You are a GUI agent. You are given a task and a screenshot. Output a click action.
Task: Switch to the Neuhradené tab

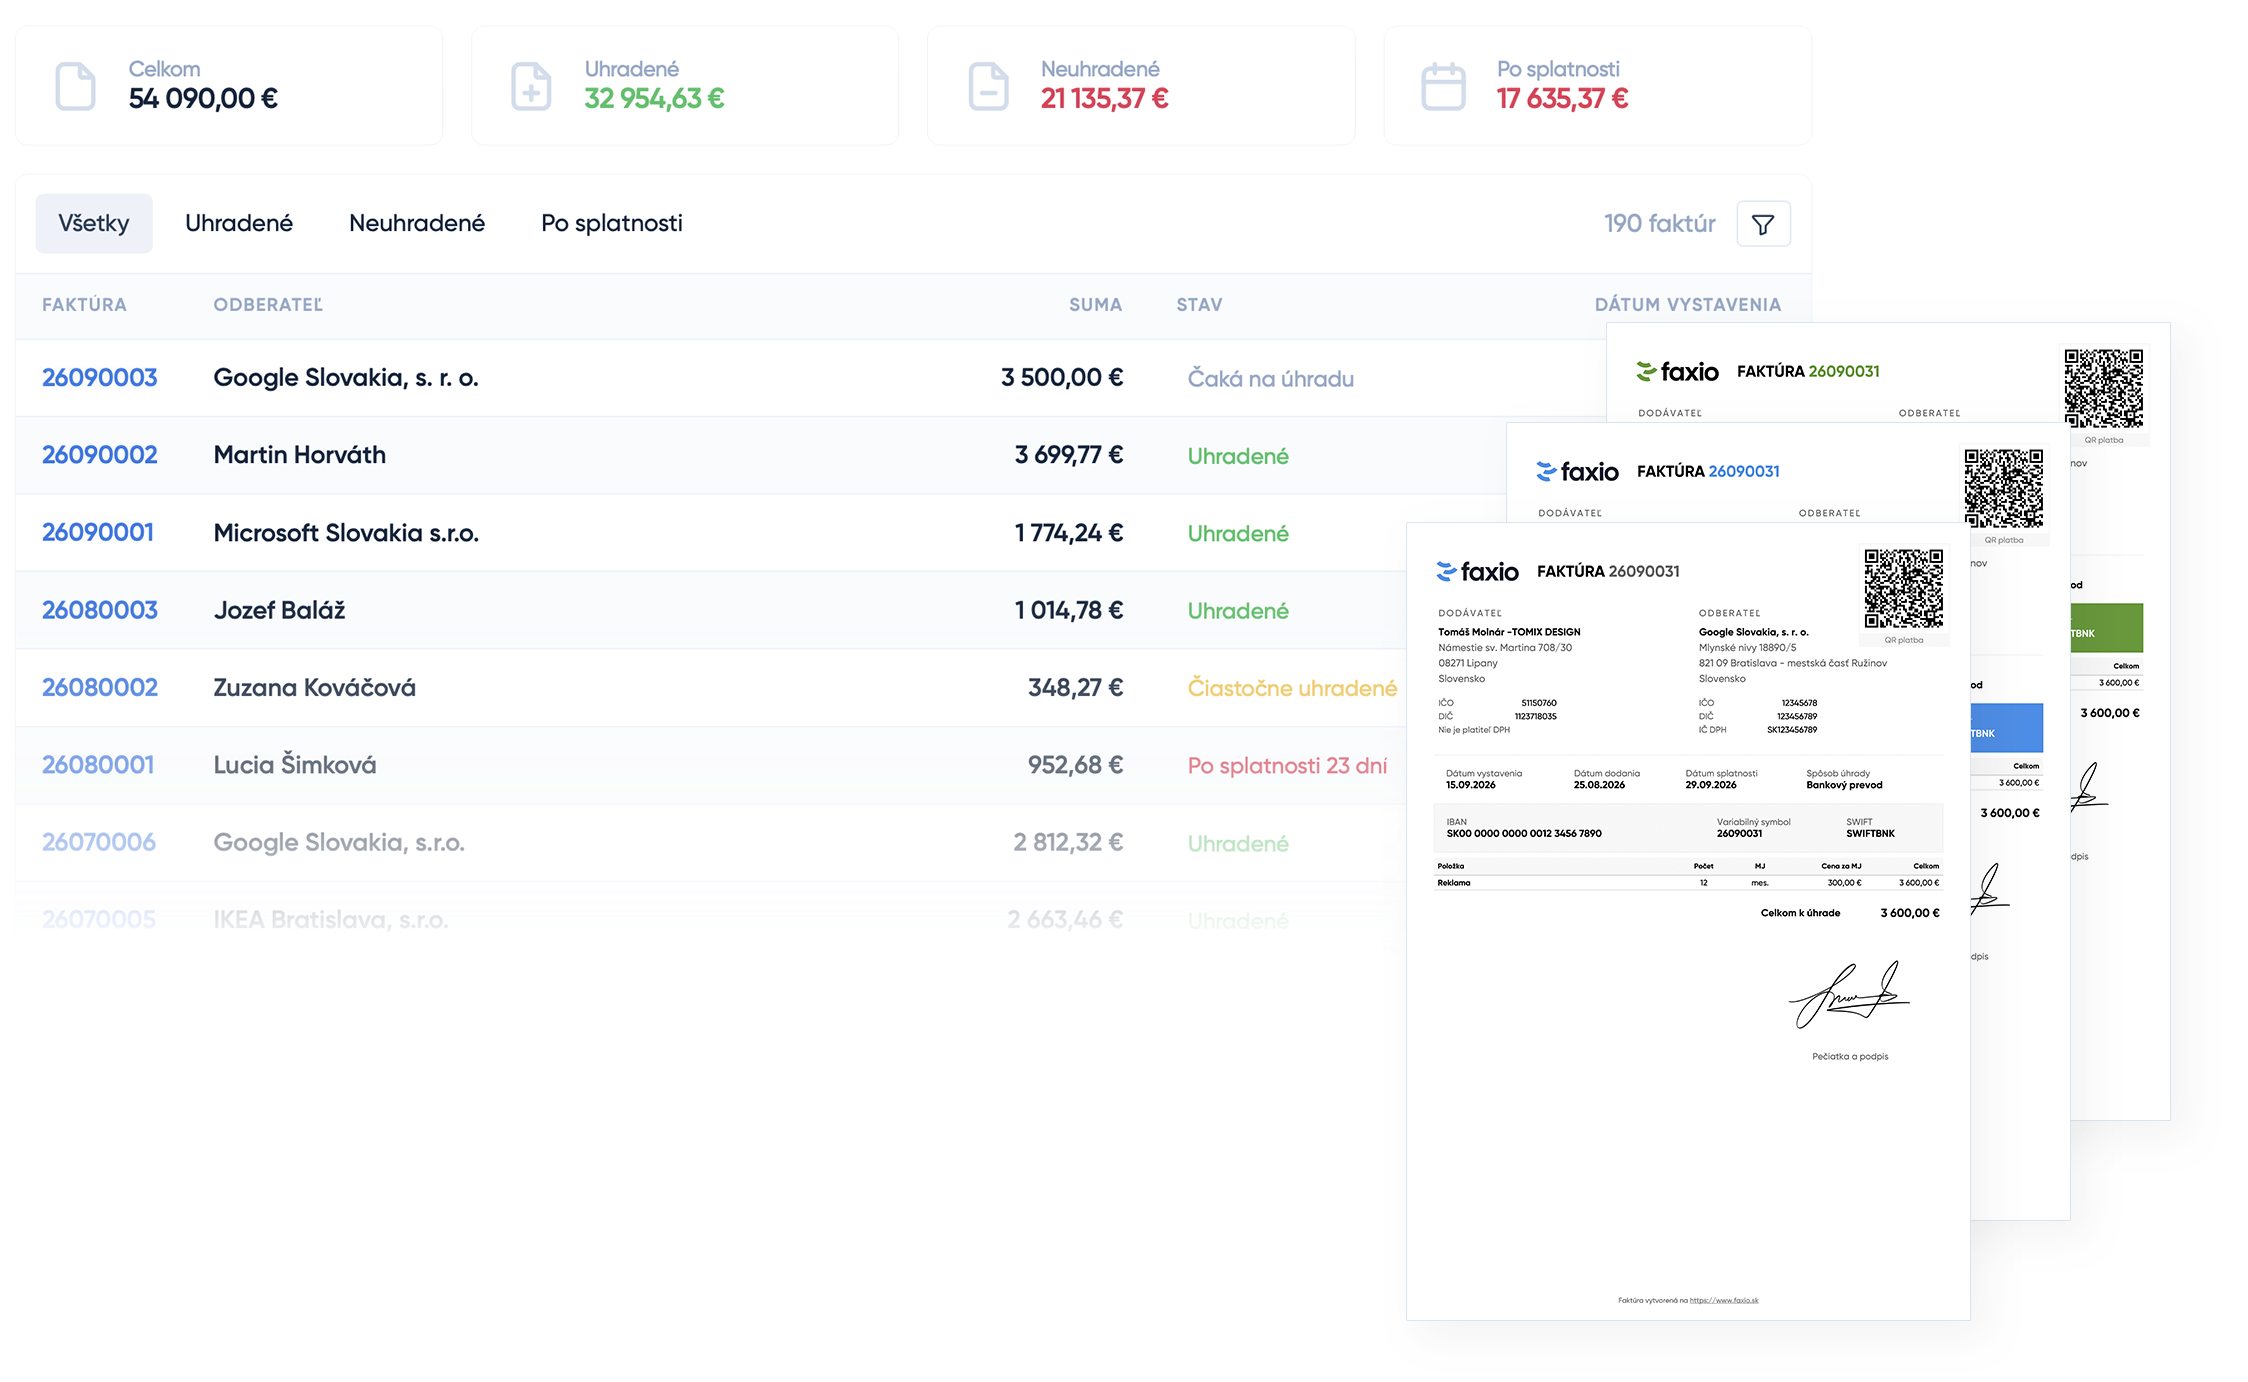(417, 223)
